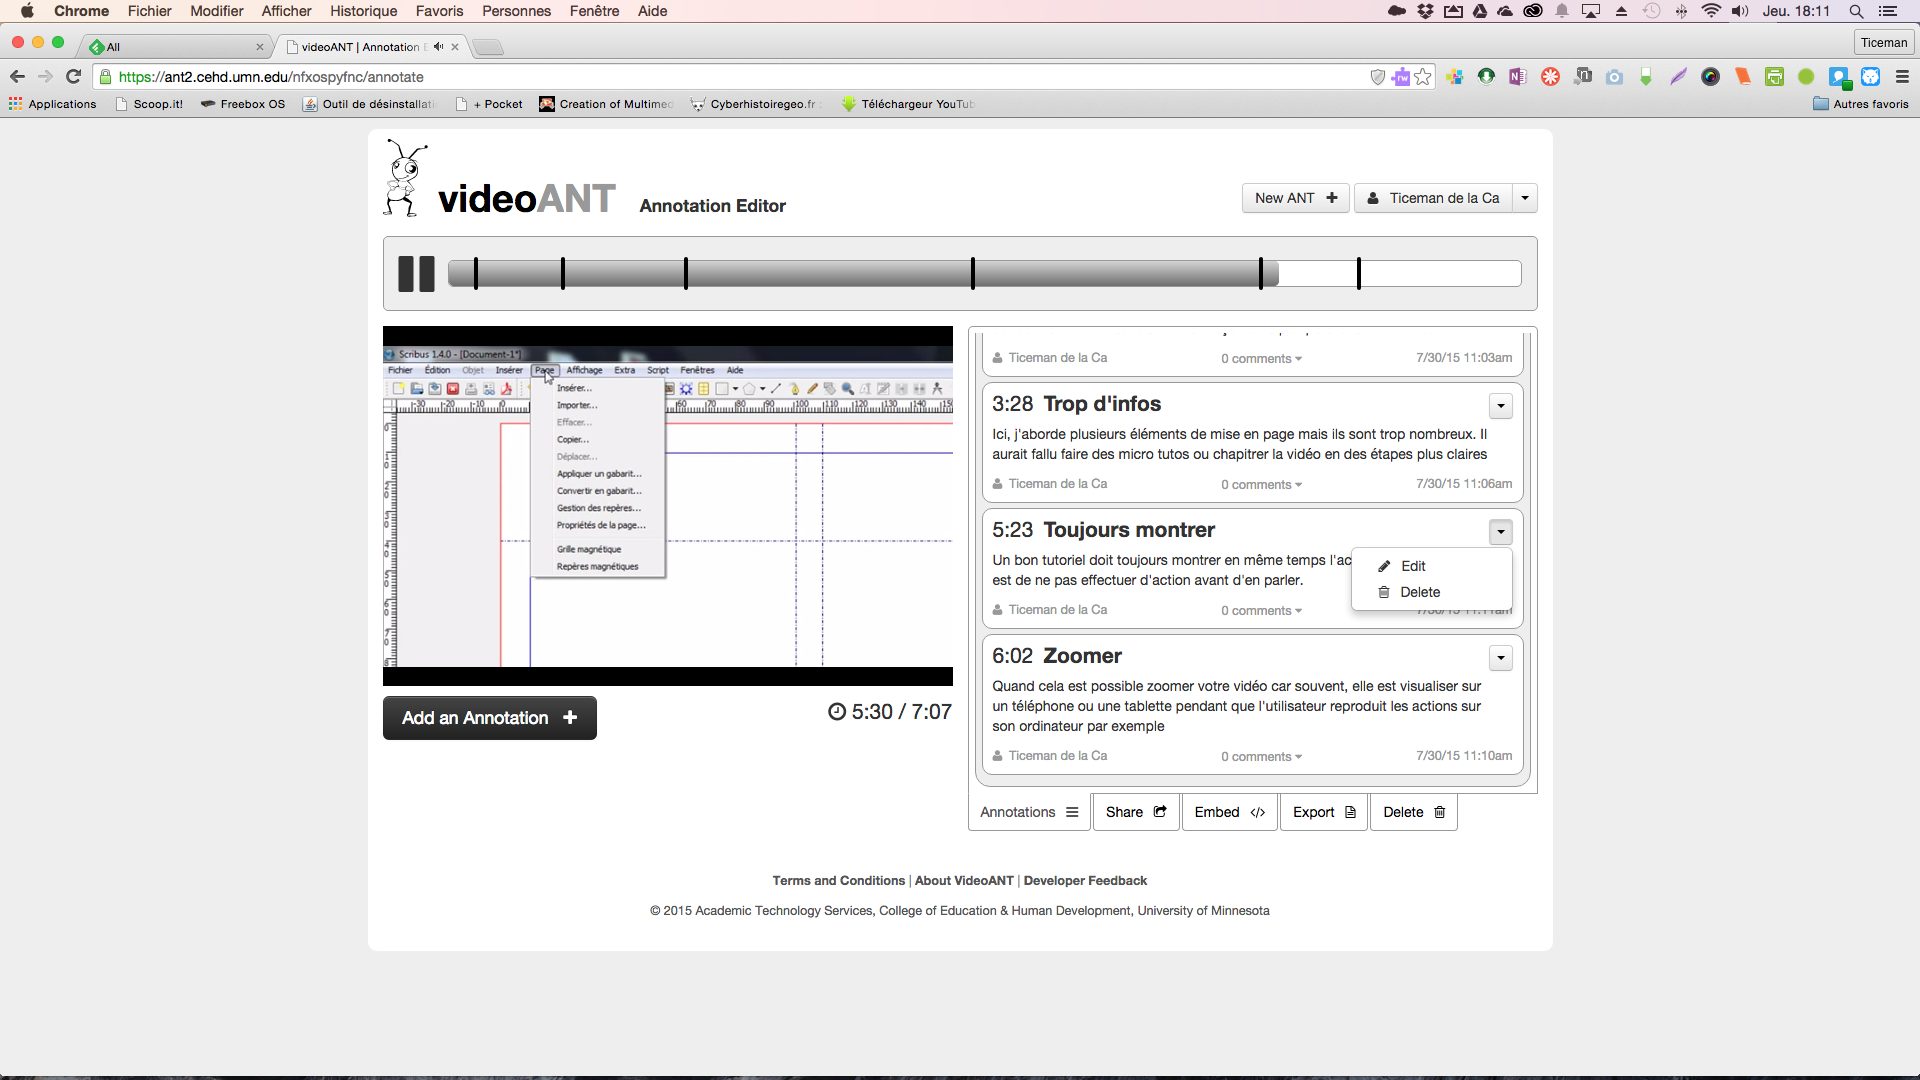Choose Delete from annotation context menu
This screenshot has width=1920, height=1080.
coord(1419,592)
